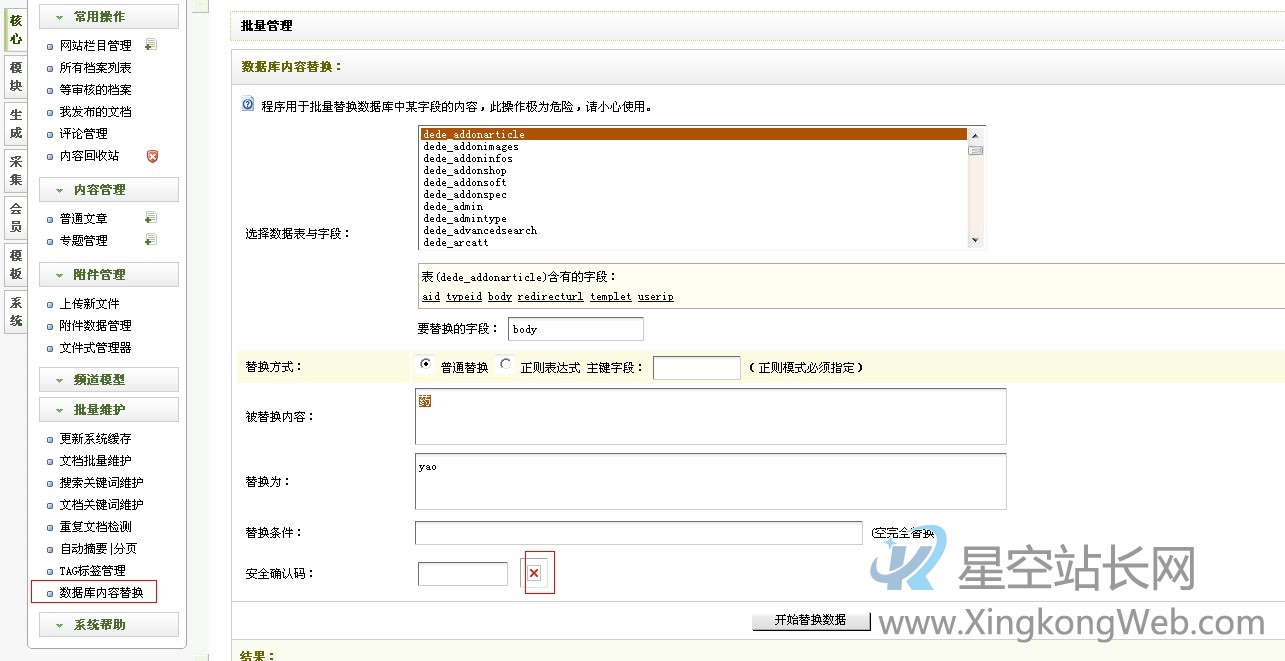The image size is (1285, 661).
Task: Open the body field link
Action: click(499, 296)
